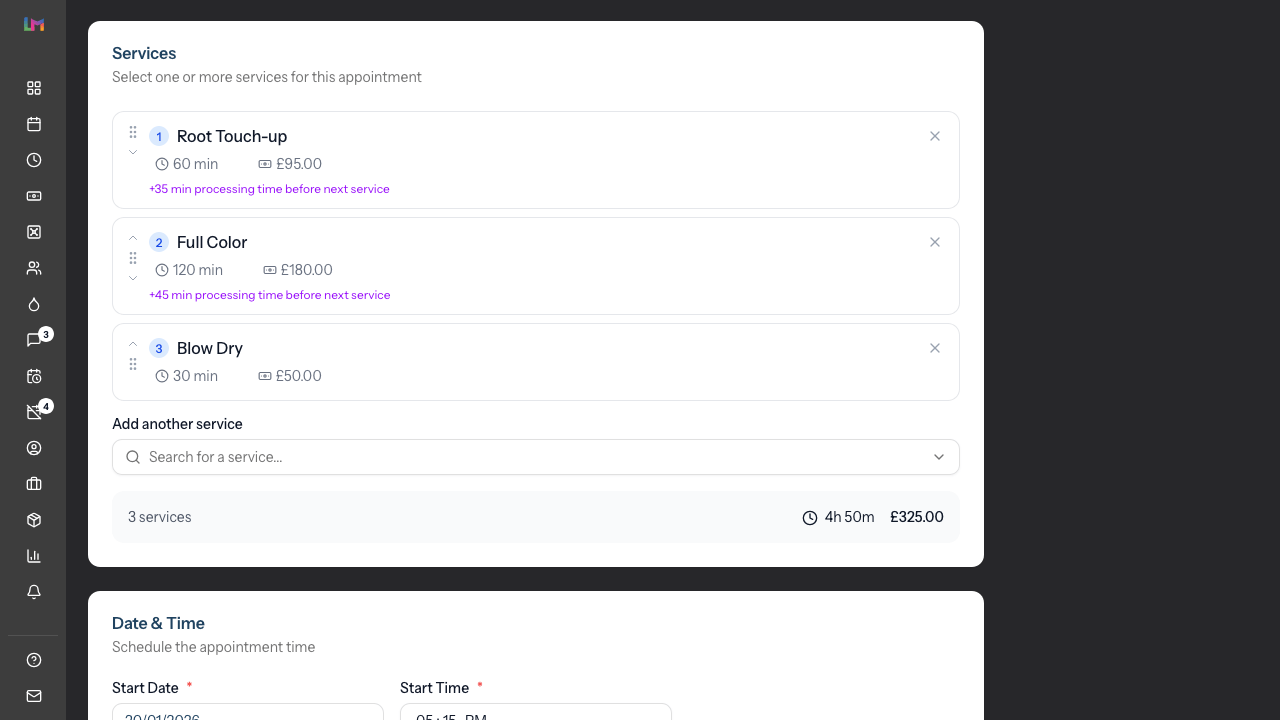
Task: Open the service search dropdown arrow
Action: point(939,457)
